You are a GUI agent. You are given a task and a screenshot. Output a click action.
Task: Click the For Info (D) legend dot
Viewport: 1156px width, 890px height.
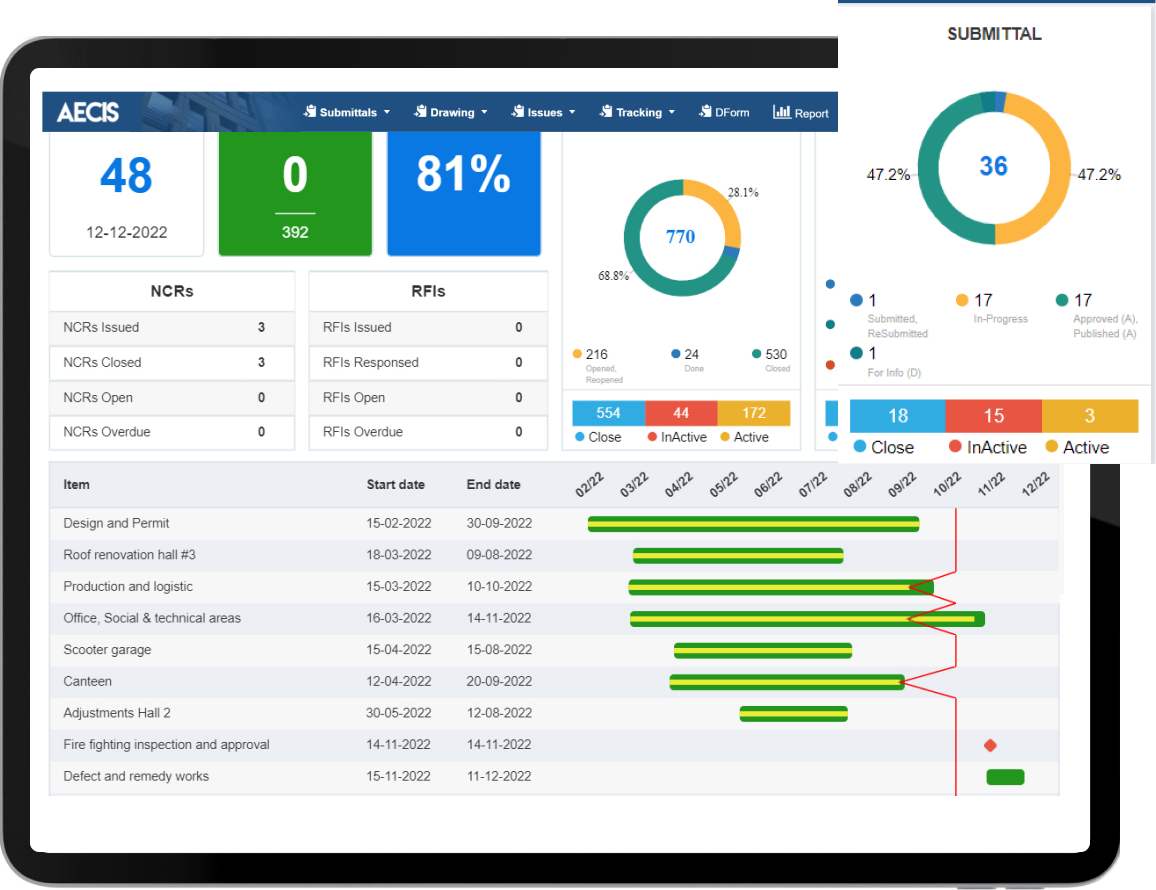click(856, 353)
